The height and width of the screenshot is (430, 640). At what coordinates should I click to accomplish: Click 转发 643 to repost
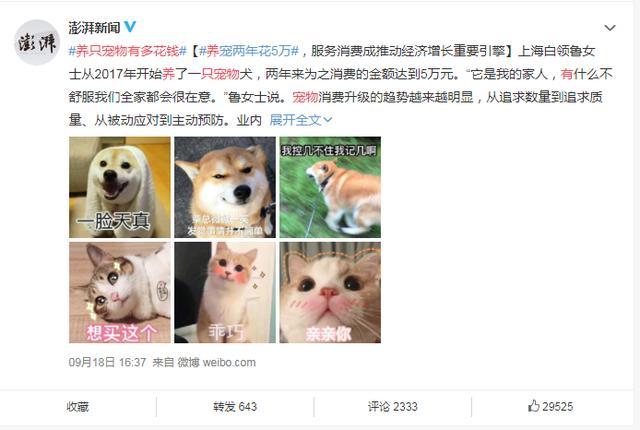(x=235, y=407)
